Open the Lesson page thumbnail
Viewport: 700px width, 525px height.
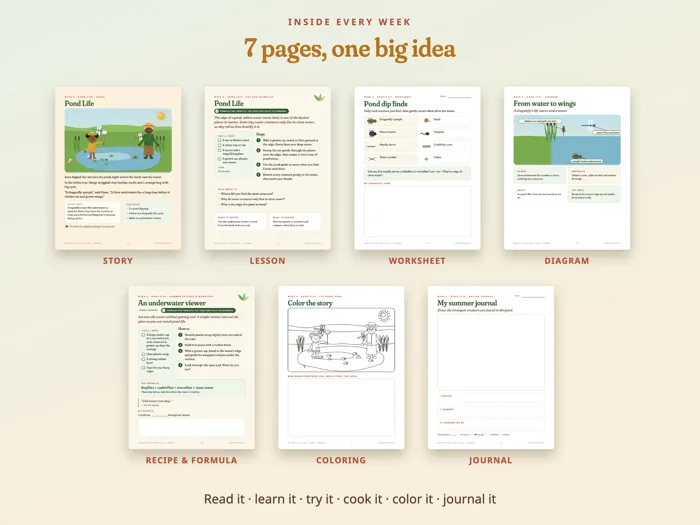(x=267, y=168)
